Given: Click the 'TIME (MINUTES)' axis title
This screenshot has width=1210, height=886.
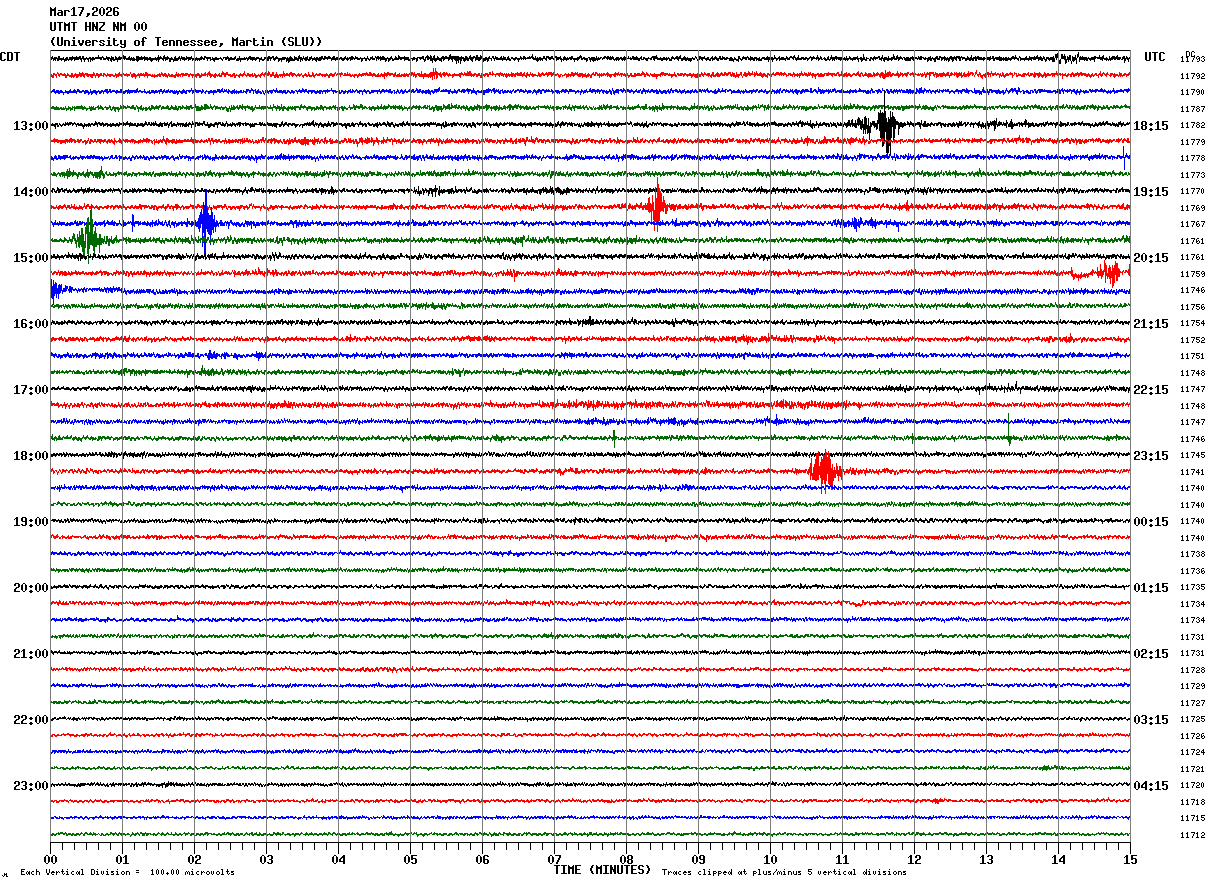Looking at the screenshot, I should (x=602, y=870).
